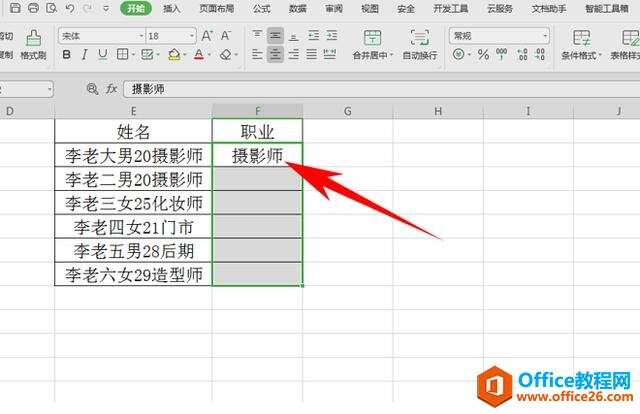Viewport: 640px width, 414px height.
Task: Click the formula bar showing 摄影师
Action: [x=382, y=89]
